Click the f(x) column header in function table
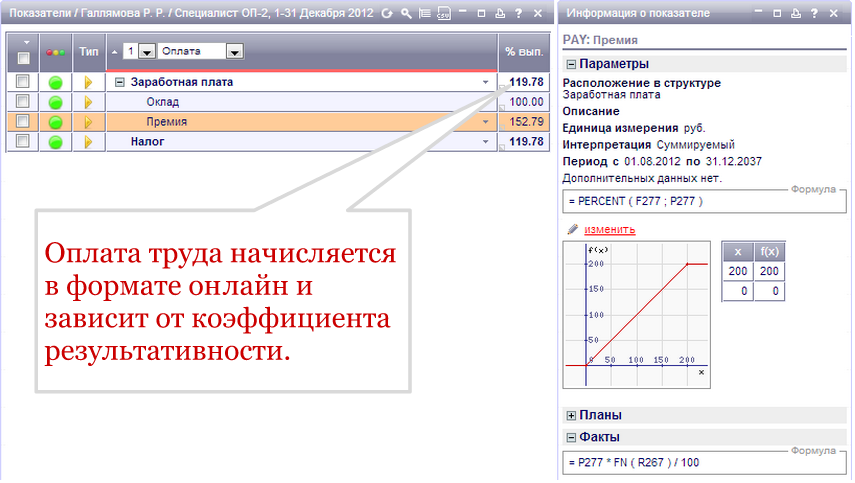The width and height of the screenshot is (855, 483). 769,252
